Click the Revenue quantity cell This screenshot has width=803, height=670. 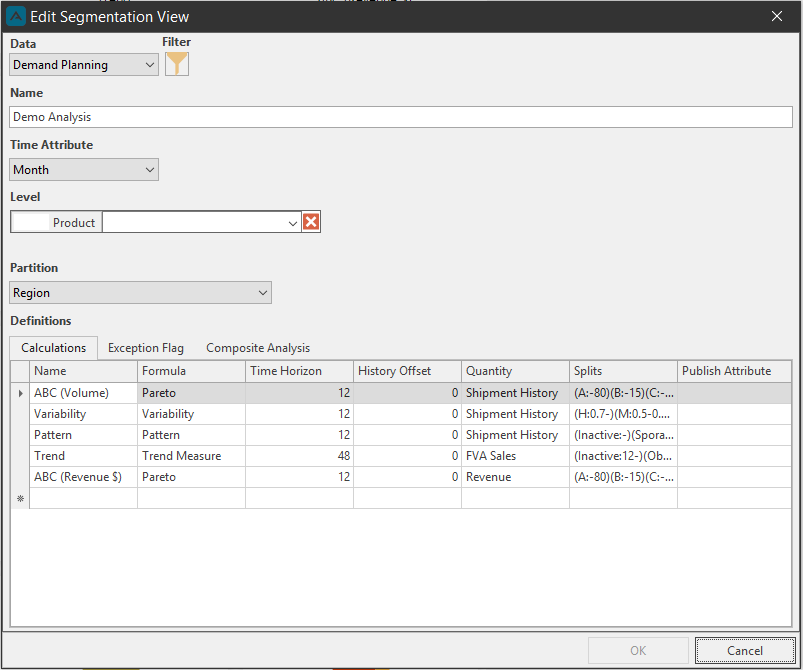point(516,477)
